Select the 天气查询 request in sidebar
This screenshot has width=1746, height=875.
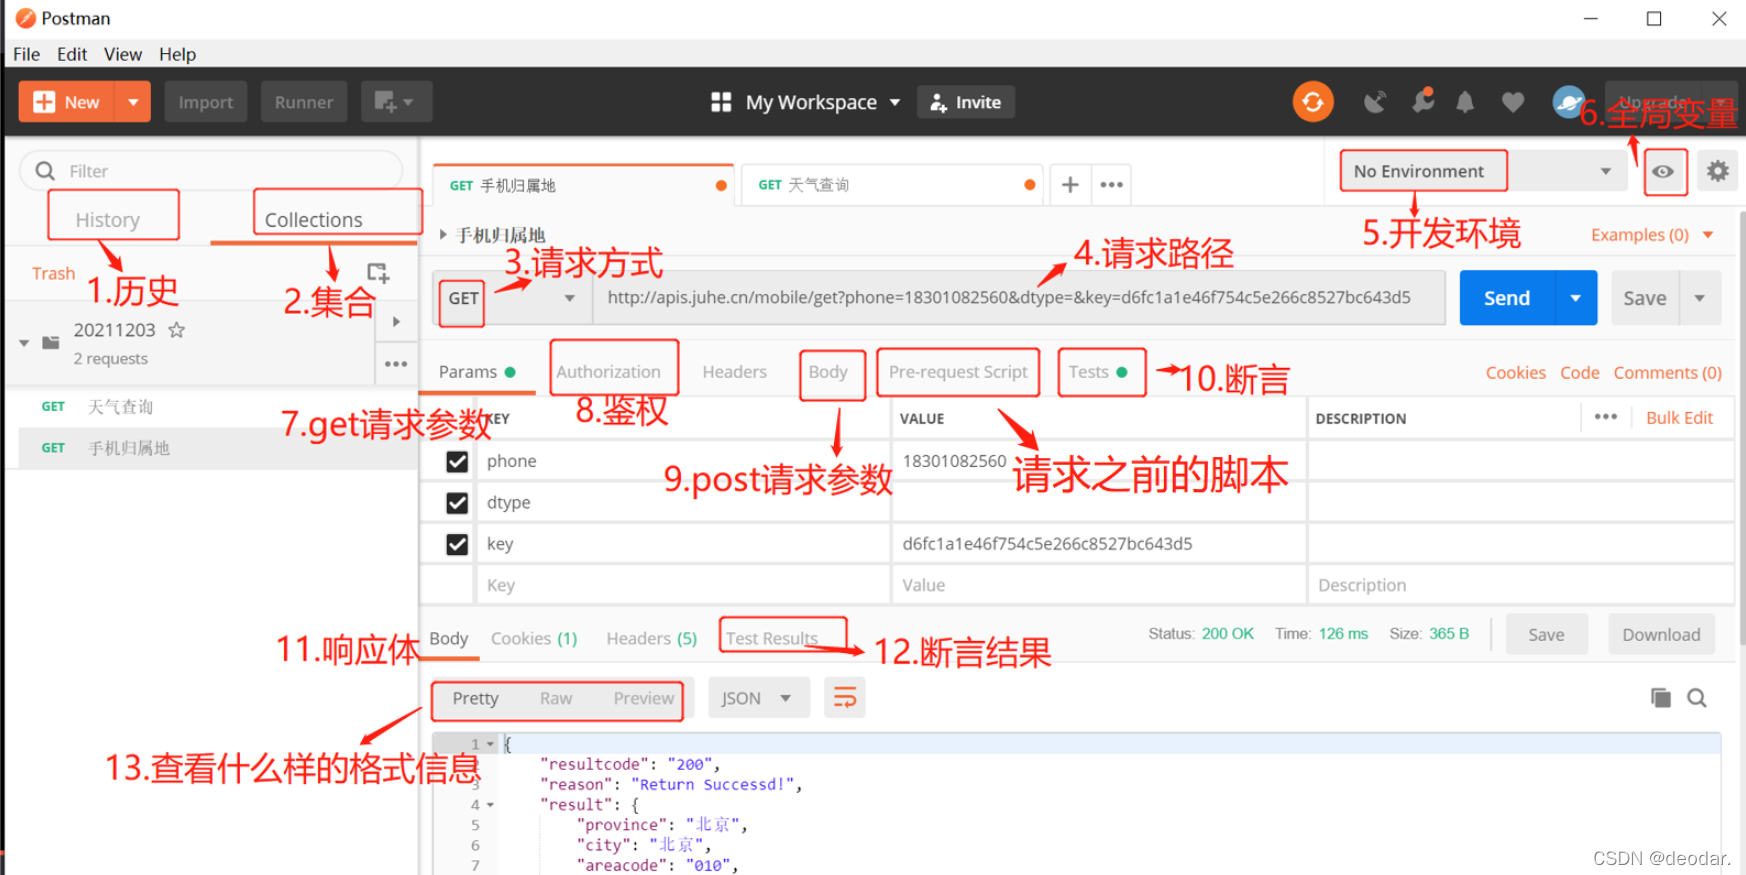[211, 407]
